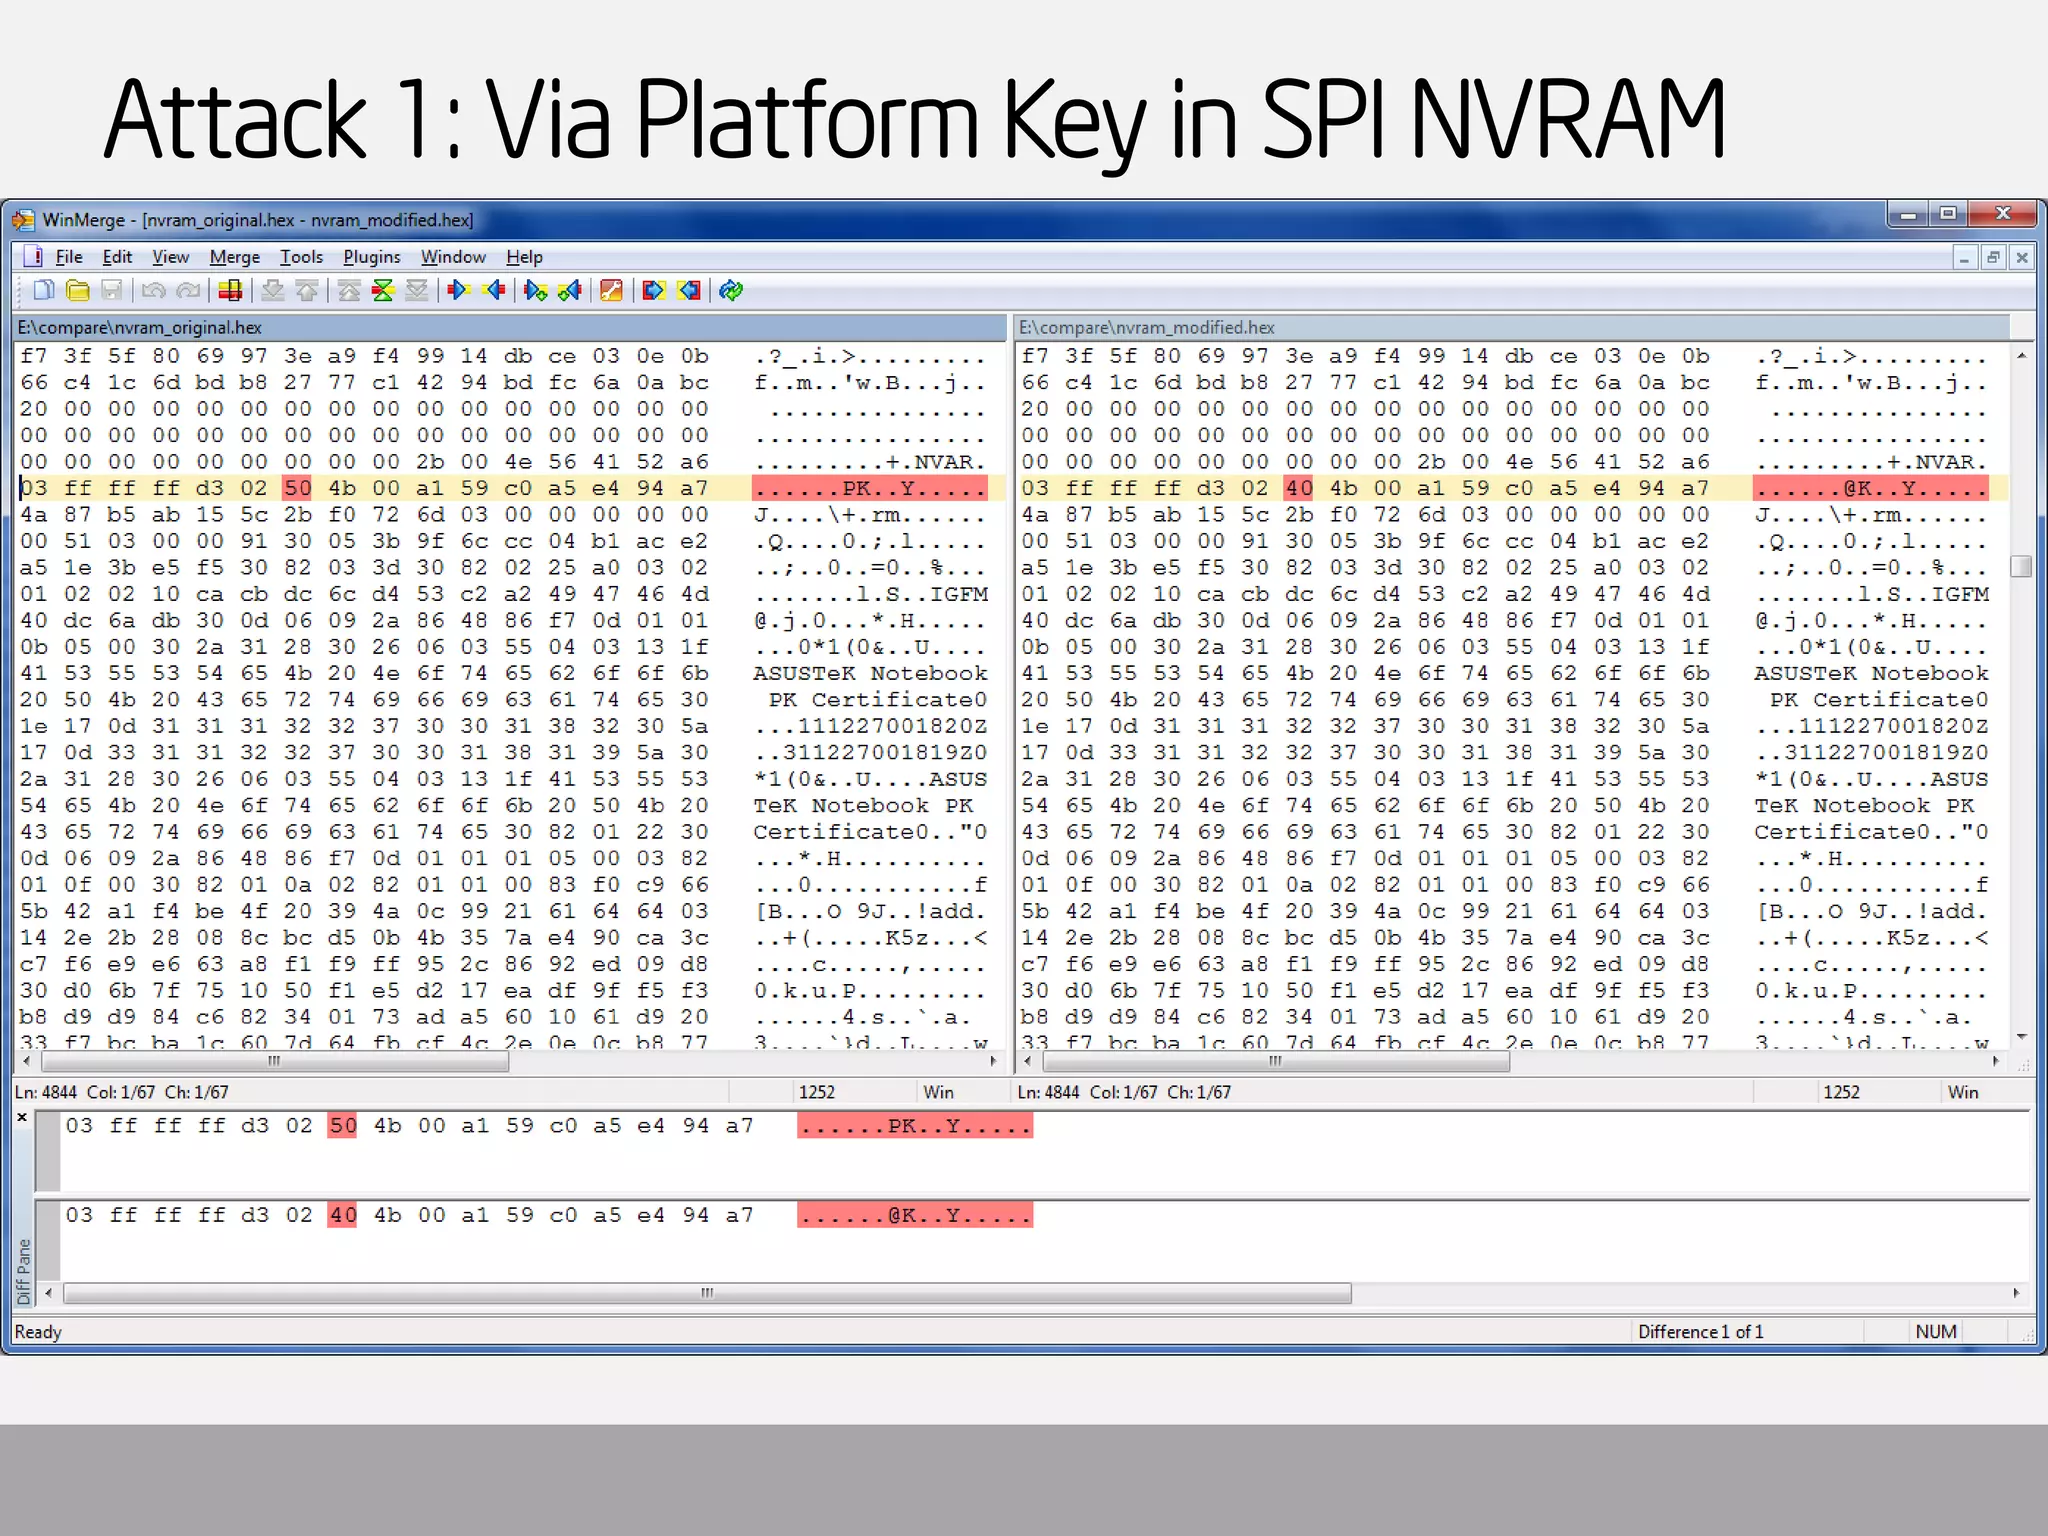The image size is (2048, 1536).
Task: Jump to first difference icon
Action: (349, 290)
